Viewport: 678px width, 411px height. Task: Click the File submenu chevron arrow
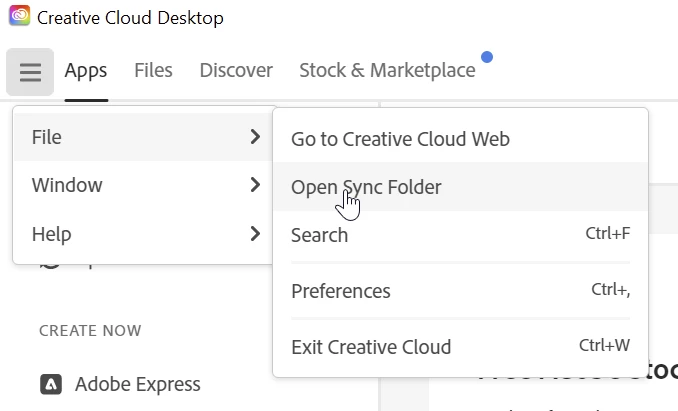coord(256,137)
